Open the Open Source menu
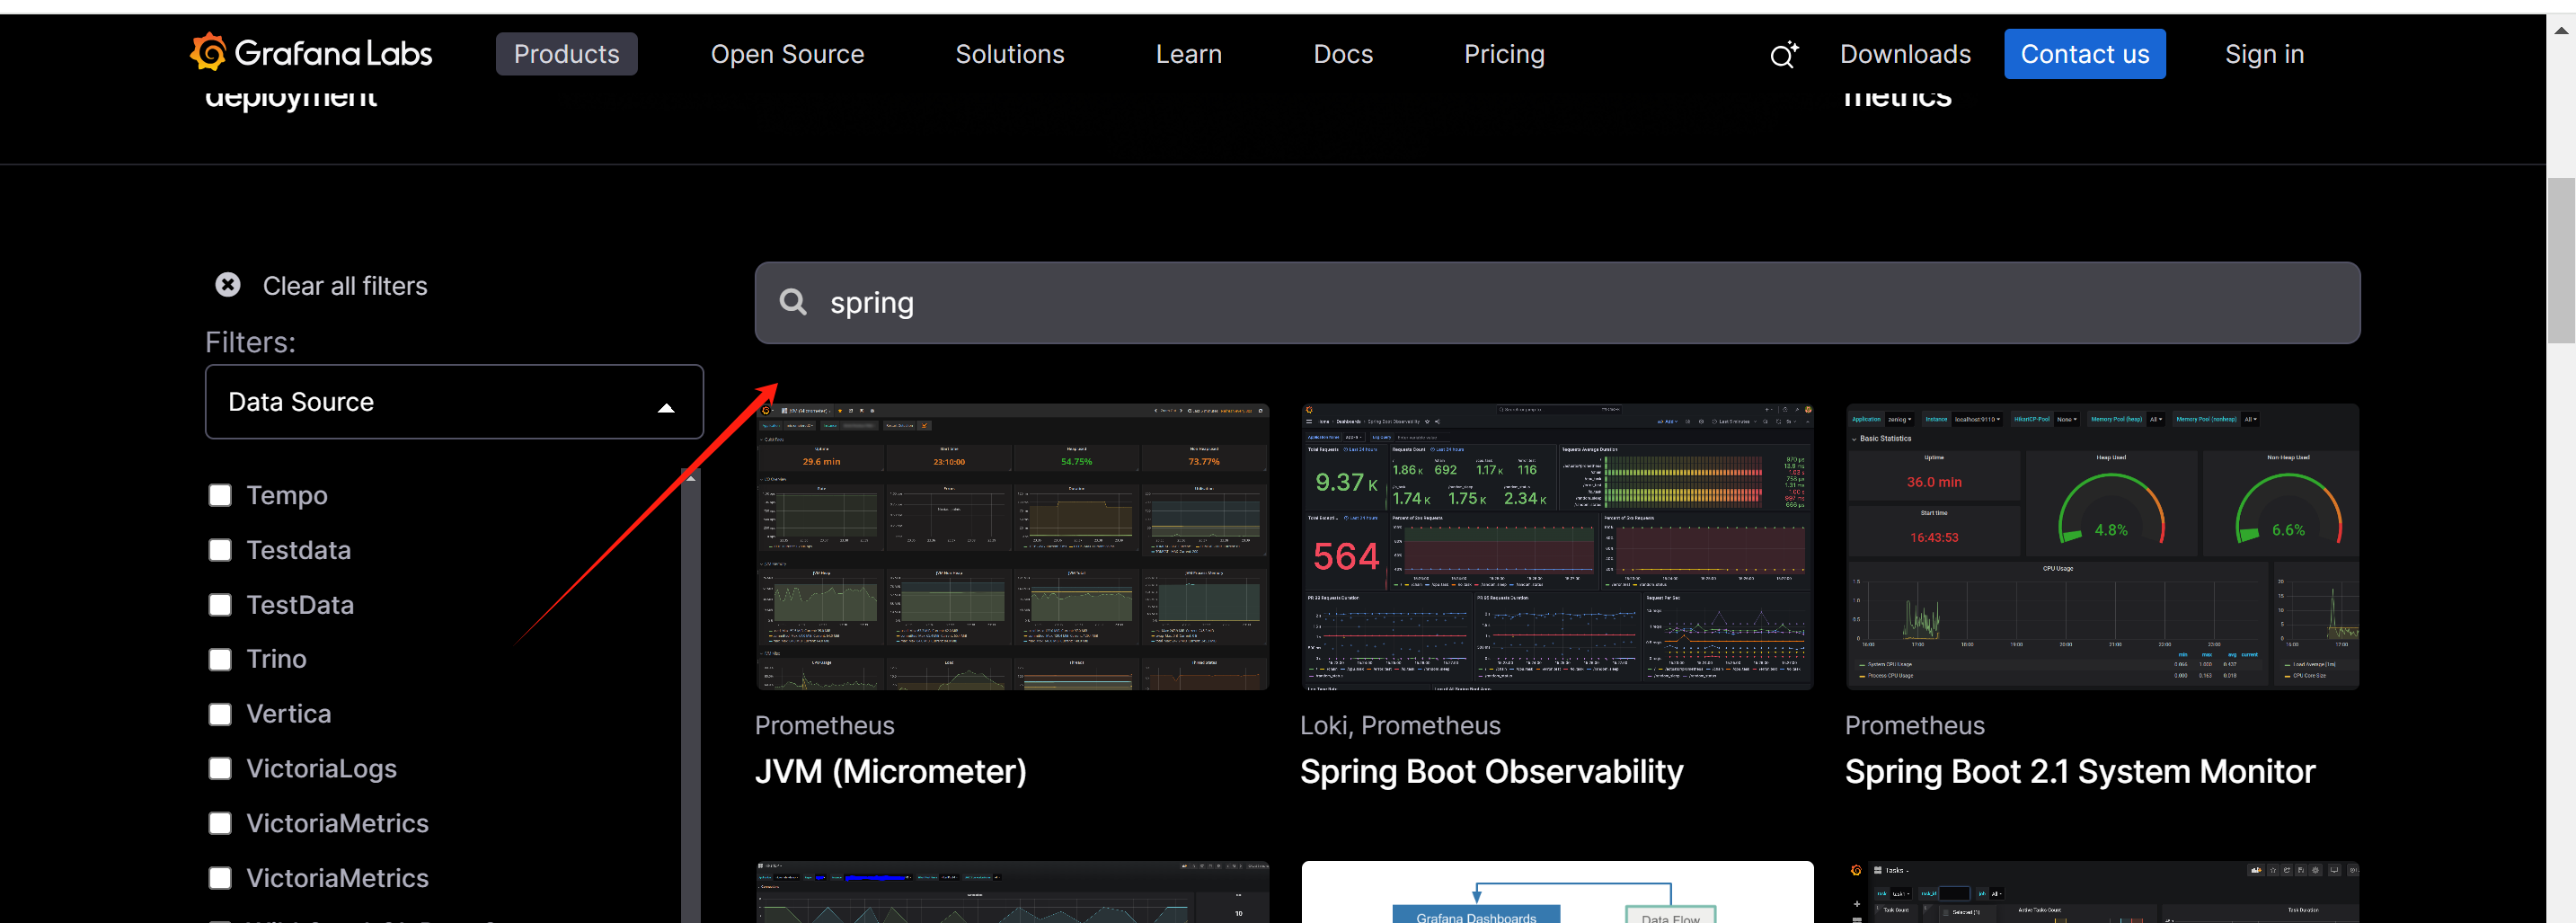2576x923 pixels. pyautogui.click(x=787, y=54)
